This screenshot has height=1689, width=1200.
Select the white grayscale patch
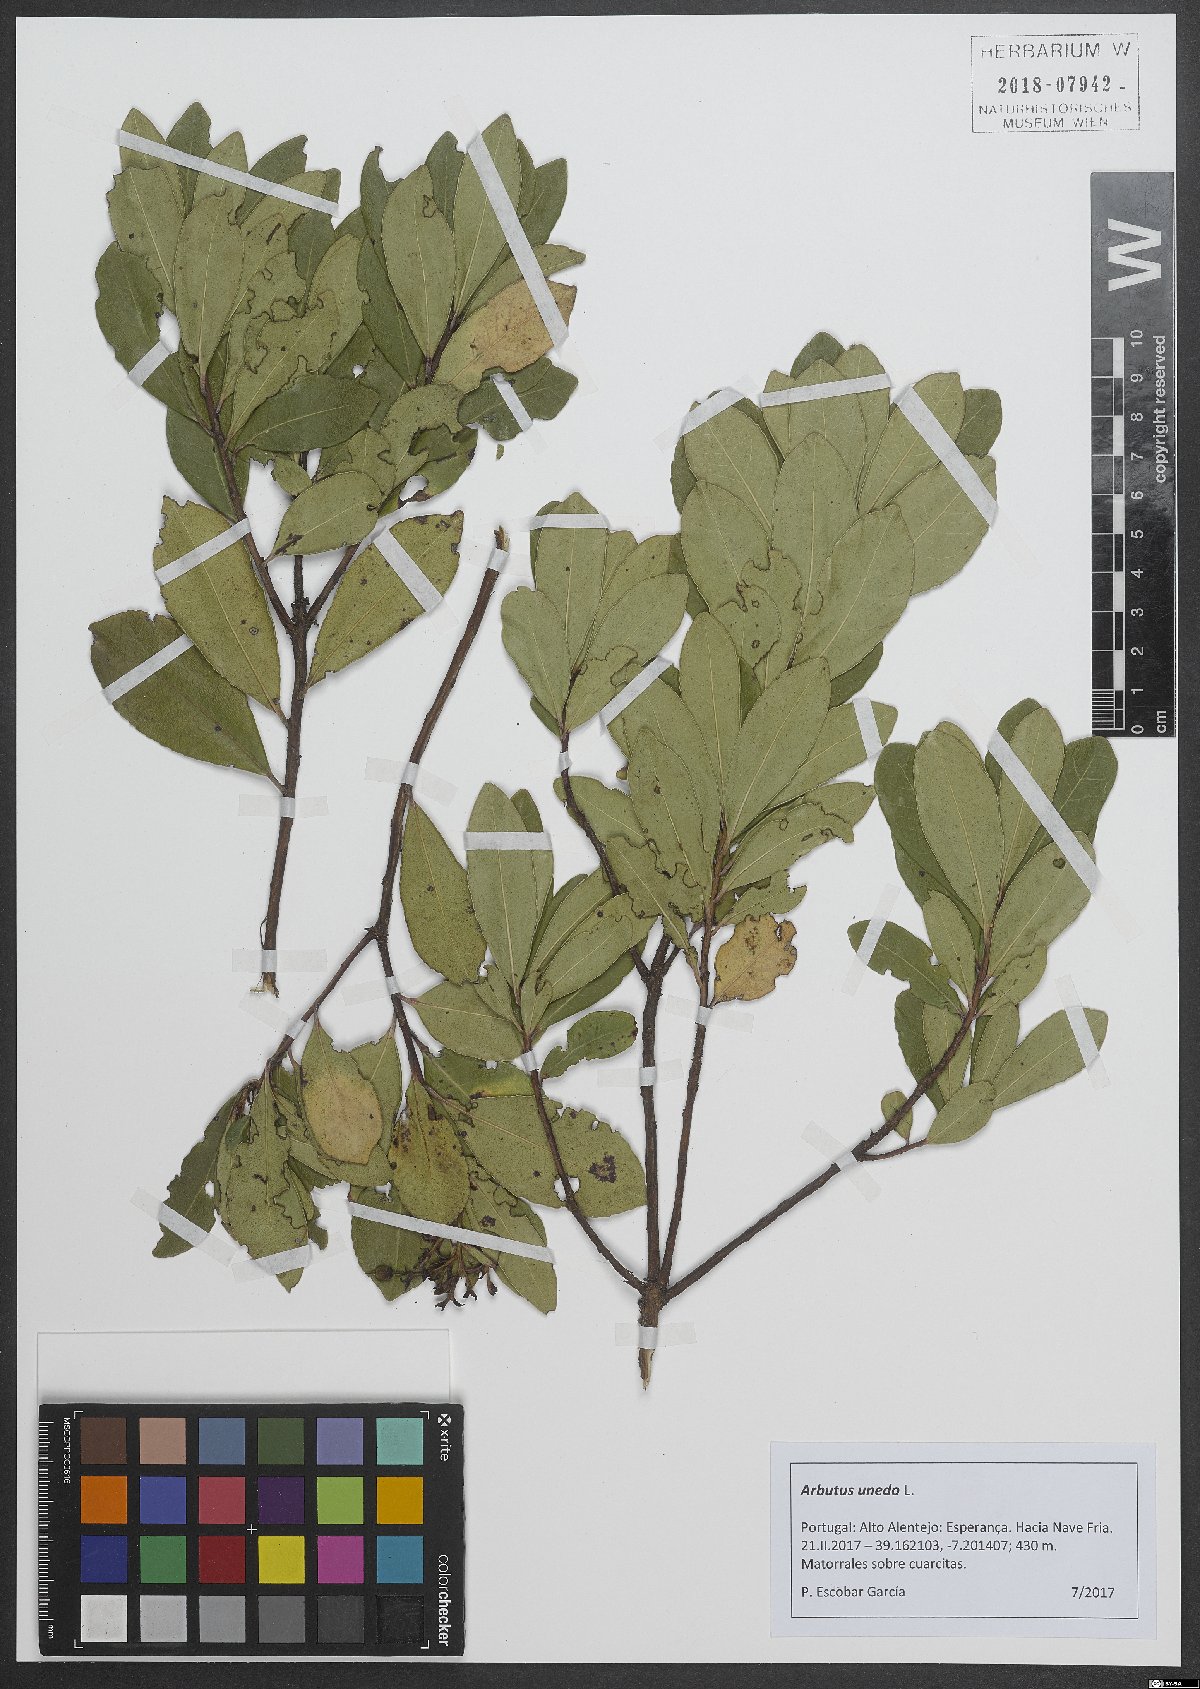pos(104,1618)
